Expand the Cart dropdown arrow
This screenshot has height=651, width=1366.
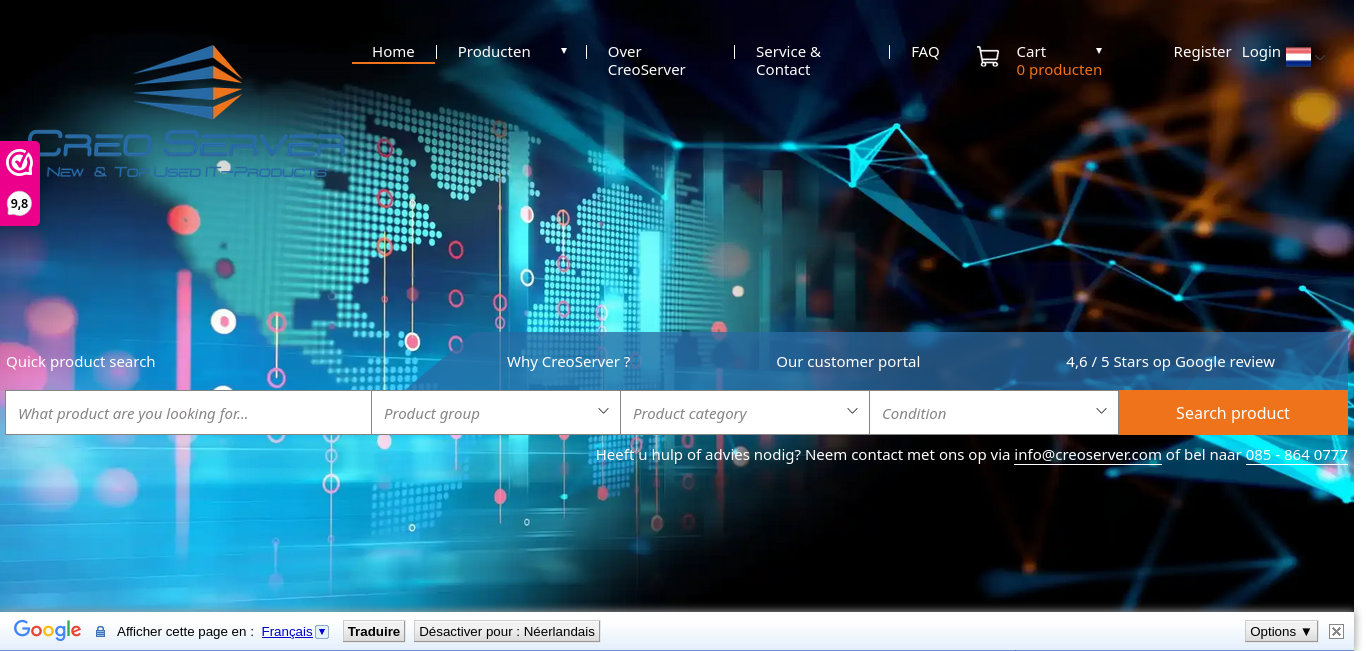click(1099, 50)
